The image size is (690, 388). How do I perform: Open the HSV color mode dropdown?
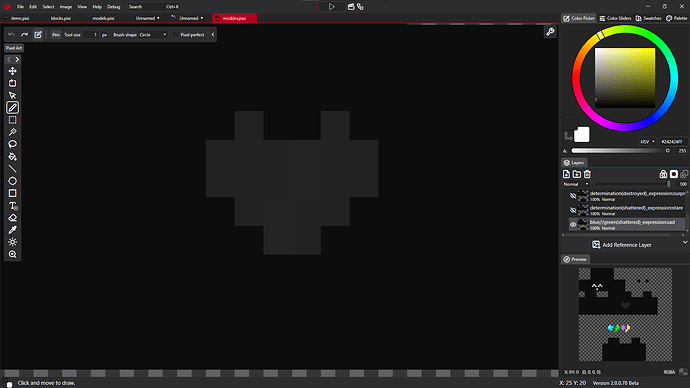pos(648,142)
